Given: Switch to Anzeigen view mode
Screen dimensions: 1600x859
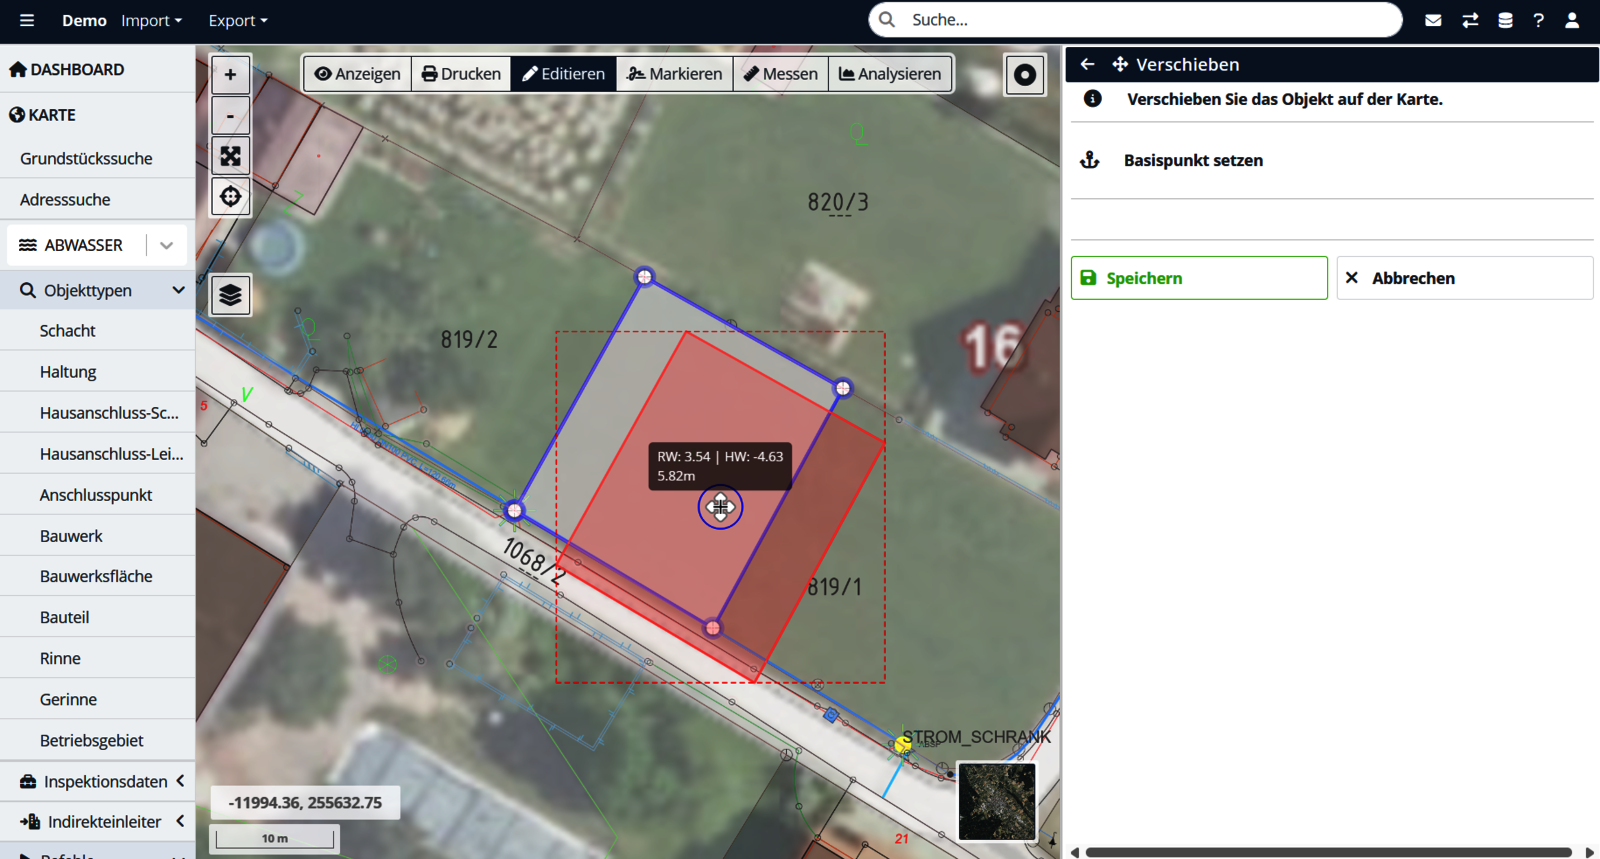Looking at the screenshot, I should coord(357,74).
